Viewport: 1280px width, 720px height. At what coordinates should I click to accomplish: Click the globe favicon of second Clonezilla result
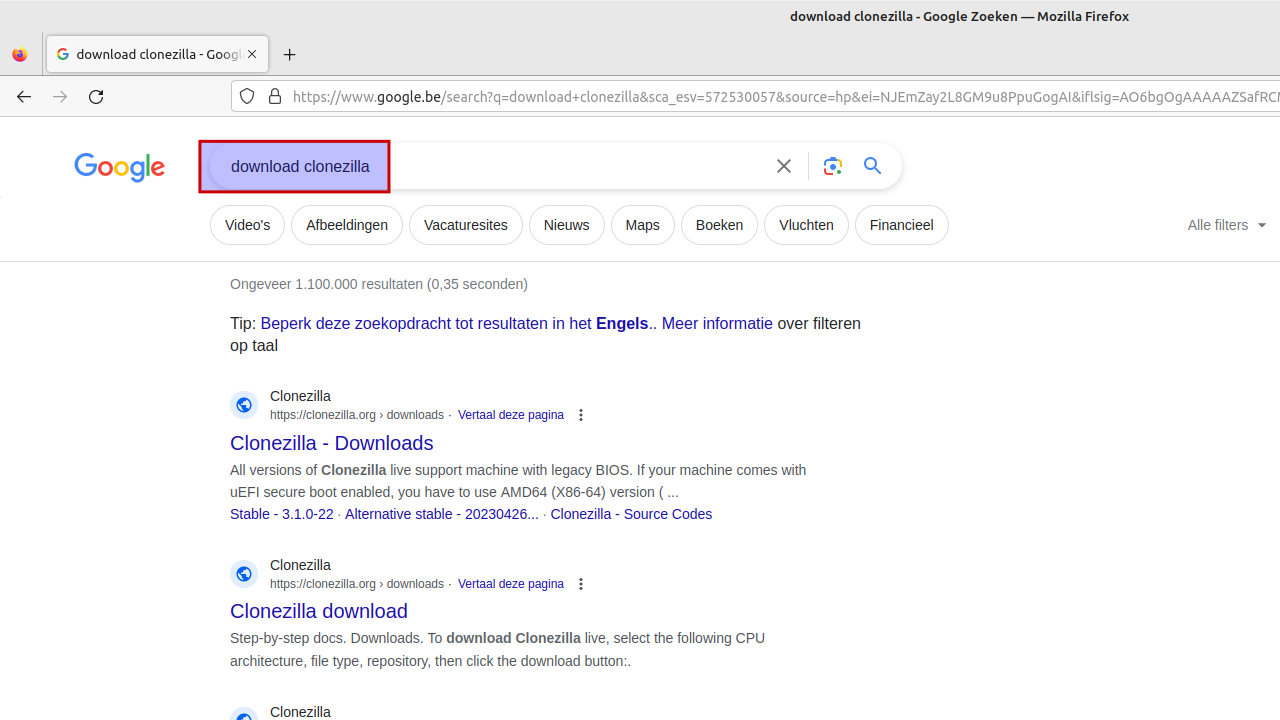pyautogui.click(x=244, y=574)
